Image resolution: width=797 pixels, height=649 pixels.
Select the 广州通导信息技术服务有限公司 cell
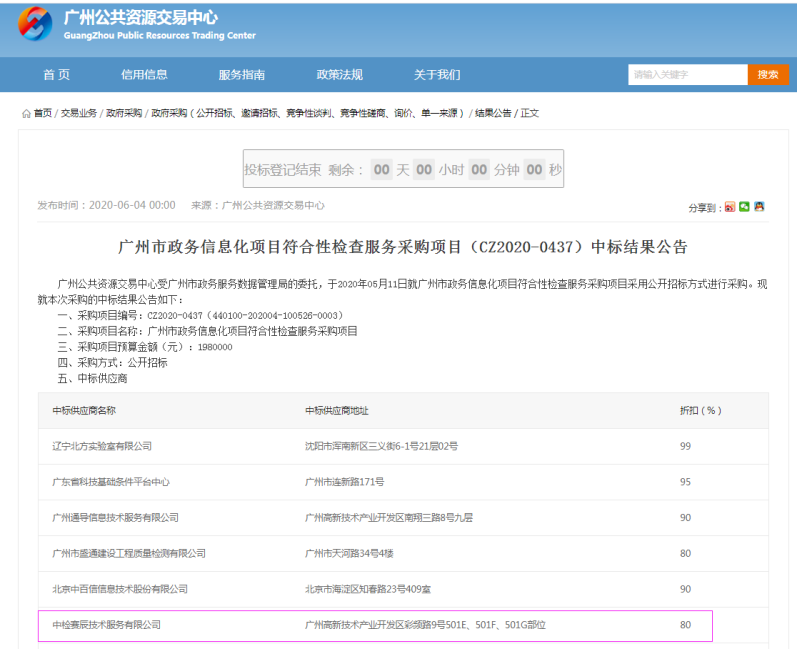115,517
